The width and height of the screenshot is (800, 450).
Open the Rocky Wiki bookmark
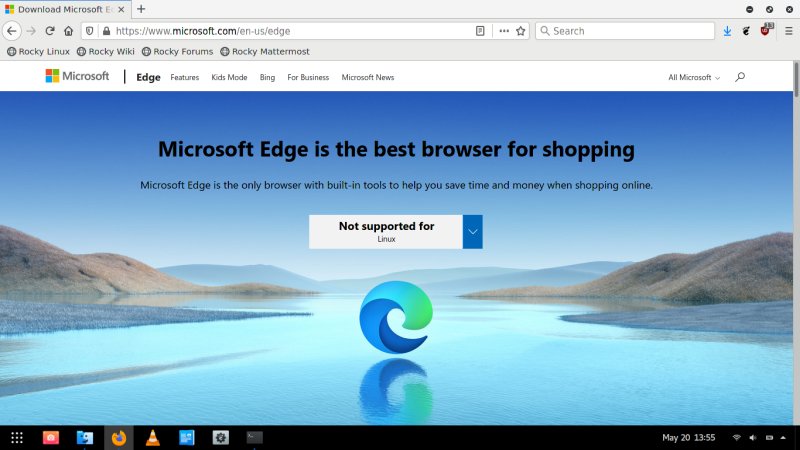(x=106, y=52)
